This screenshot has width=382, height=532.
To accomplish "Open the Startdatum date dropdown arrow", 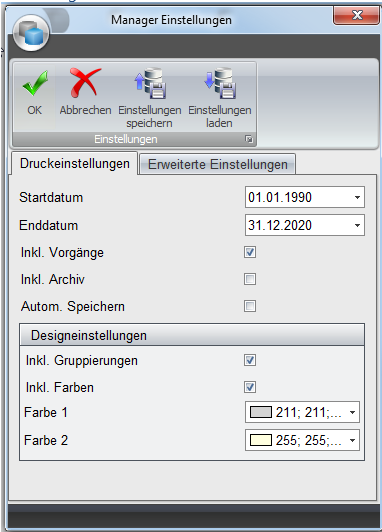I will [357, 197].
